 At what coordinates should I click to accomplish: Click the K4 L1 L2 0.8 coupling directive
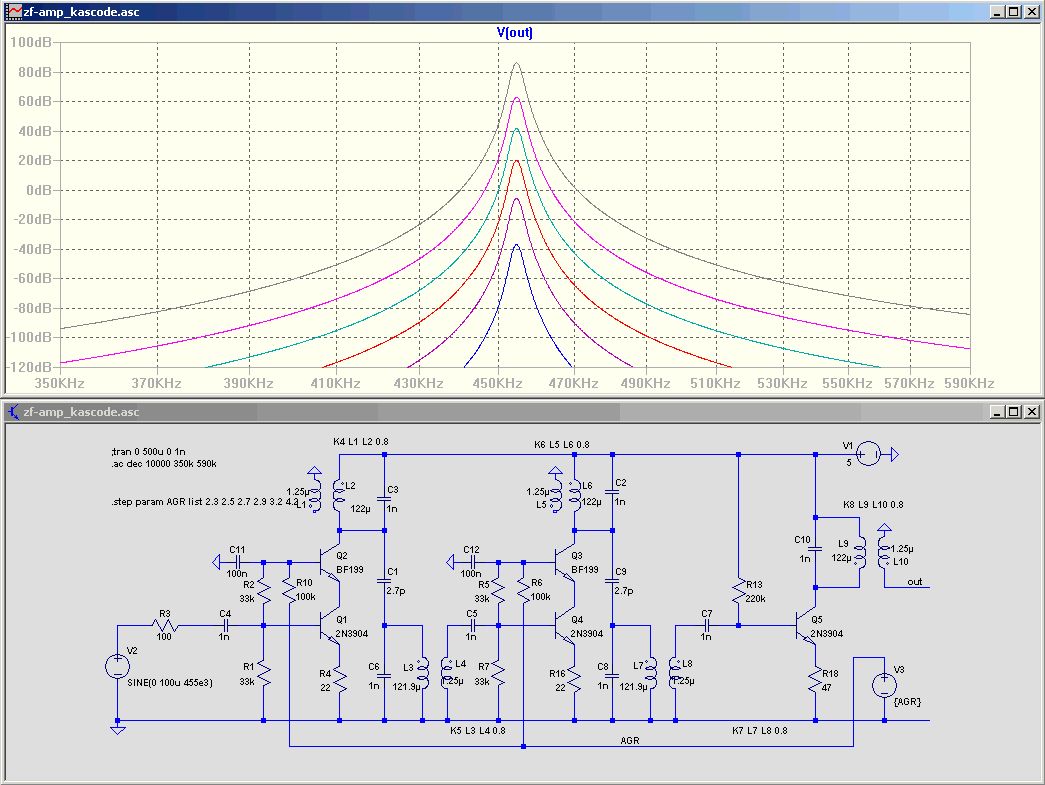(361, 441)
